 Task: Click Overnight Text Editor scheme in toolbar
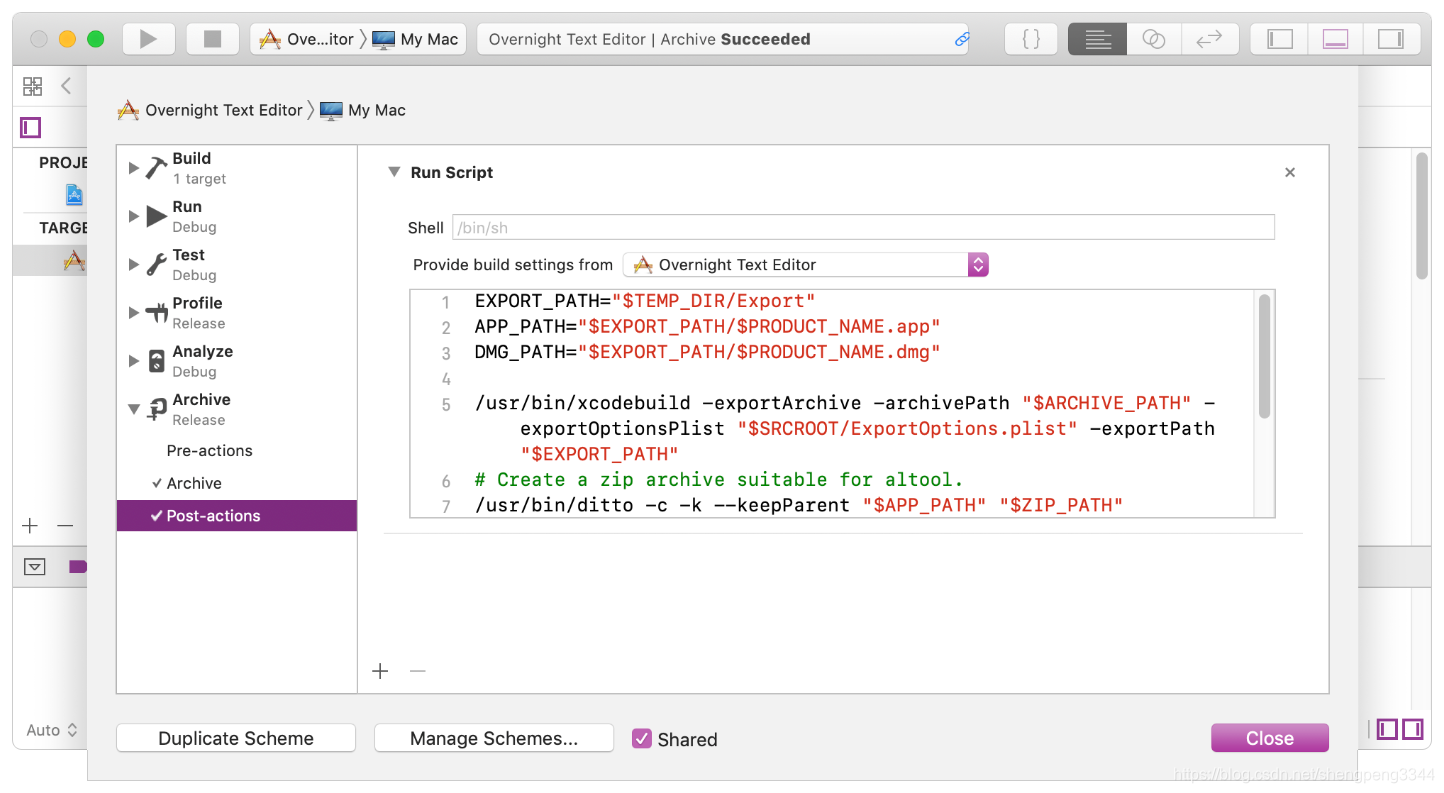click(306, 39)
